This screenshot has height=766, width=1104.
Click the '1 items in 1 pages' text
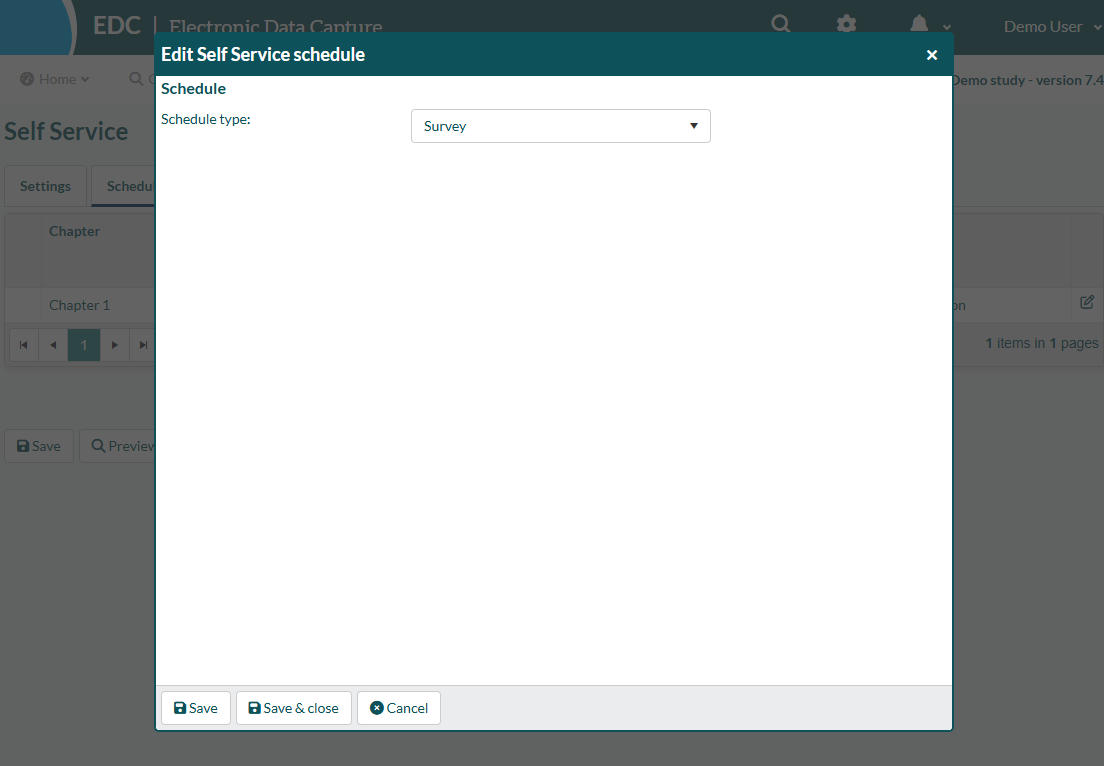[1041, 343]
